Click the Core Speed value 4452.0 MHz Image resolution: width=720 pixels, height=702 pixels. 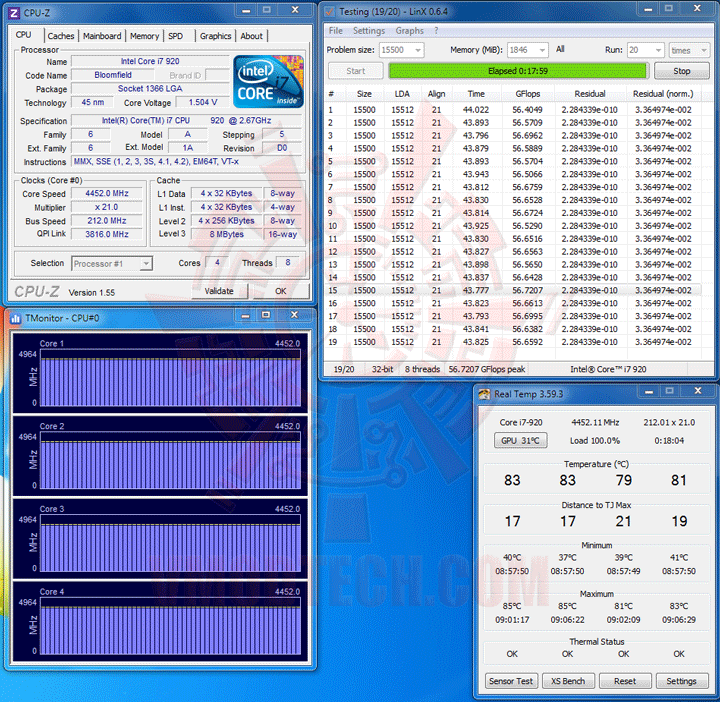[107, 193]
